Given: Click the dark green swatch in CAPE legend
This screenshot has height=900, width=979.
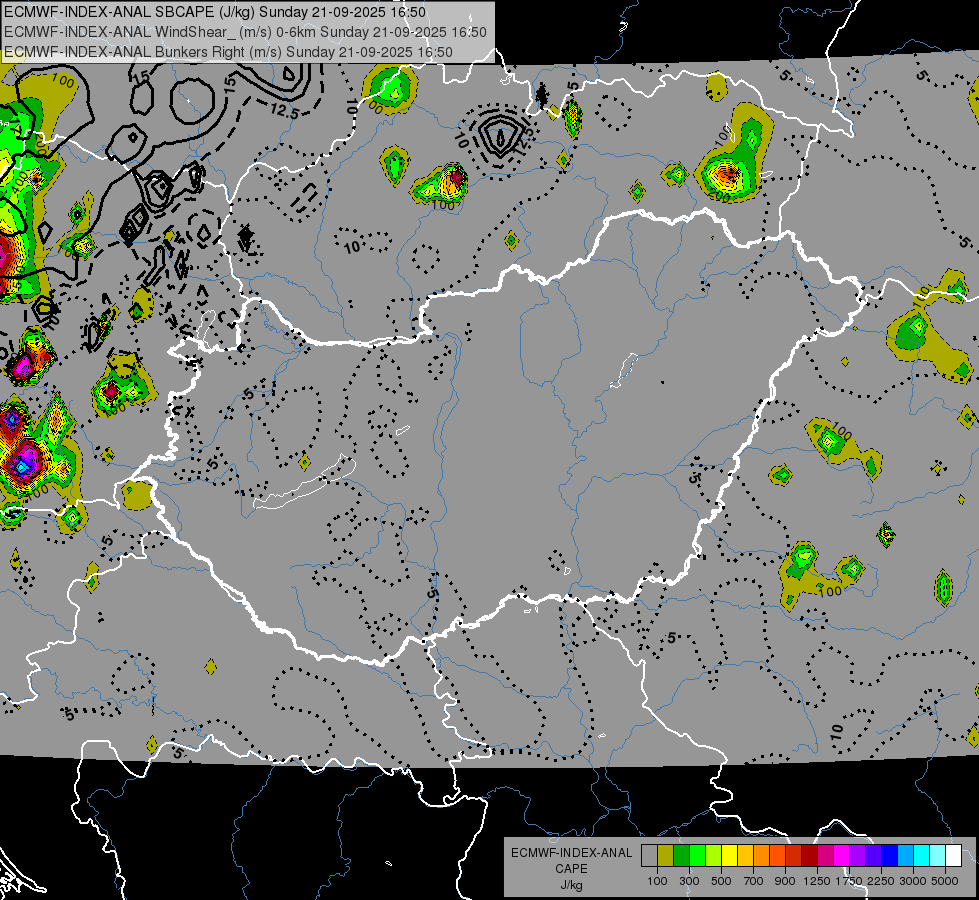Looking at the screenshot, I should [681, 855].
